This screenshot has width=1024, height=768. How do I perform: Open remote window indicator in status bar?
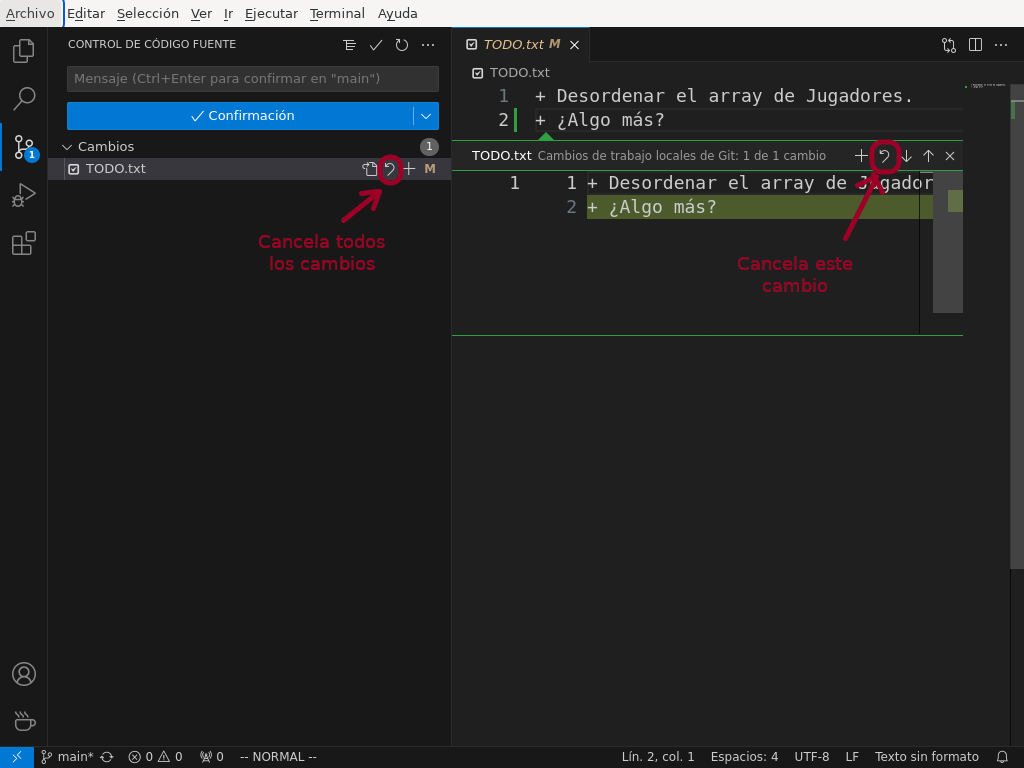pyautogui.click(x=17, y=757)
